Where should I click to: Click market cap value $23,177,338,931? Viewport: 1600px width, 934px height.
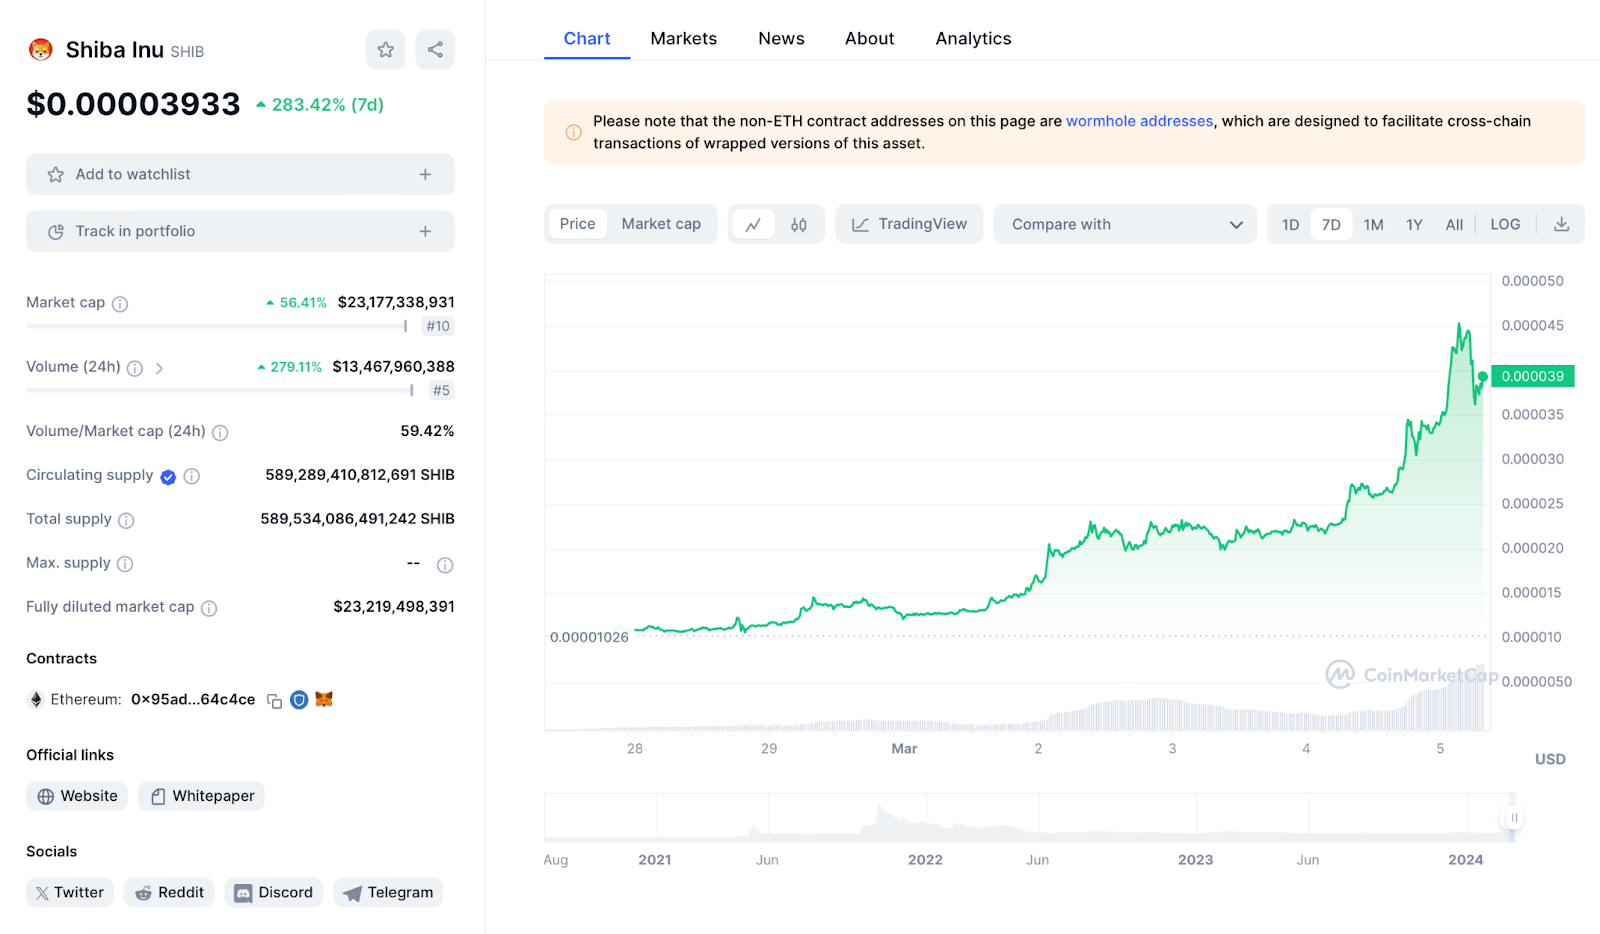(396, 302)
